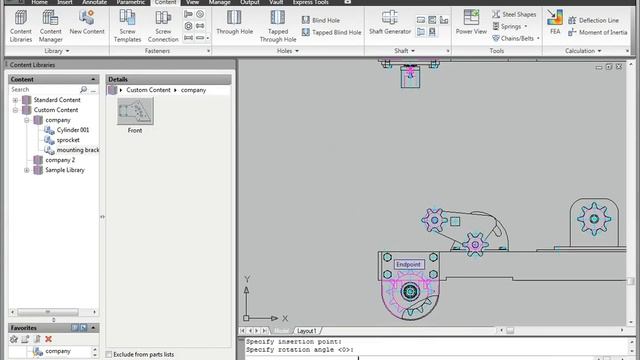Launch the Screw Connection tool
640x360 pixels.
point(163,26)
